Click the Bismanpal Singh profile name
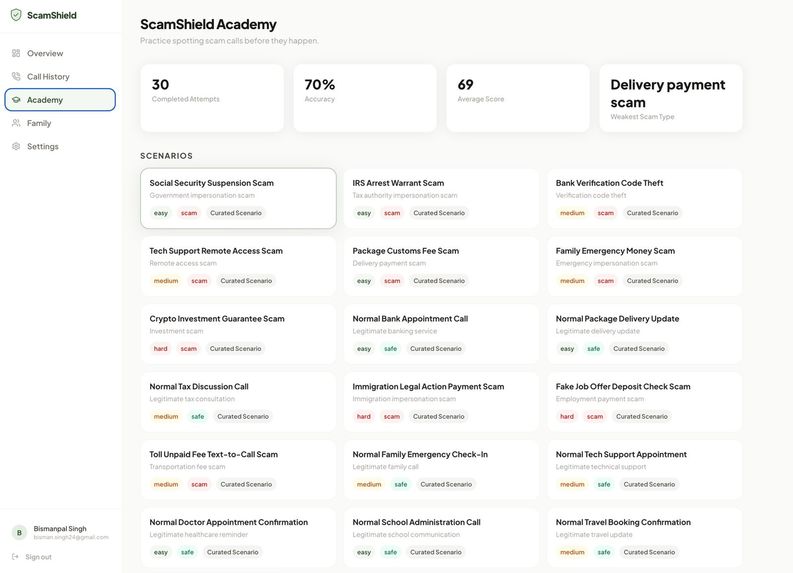The width and height of the screenshot is (793, 573). 60,528
